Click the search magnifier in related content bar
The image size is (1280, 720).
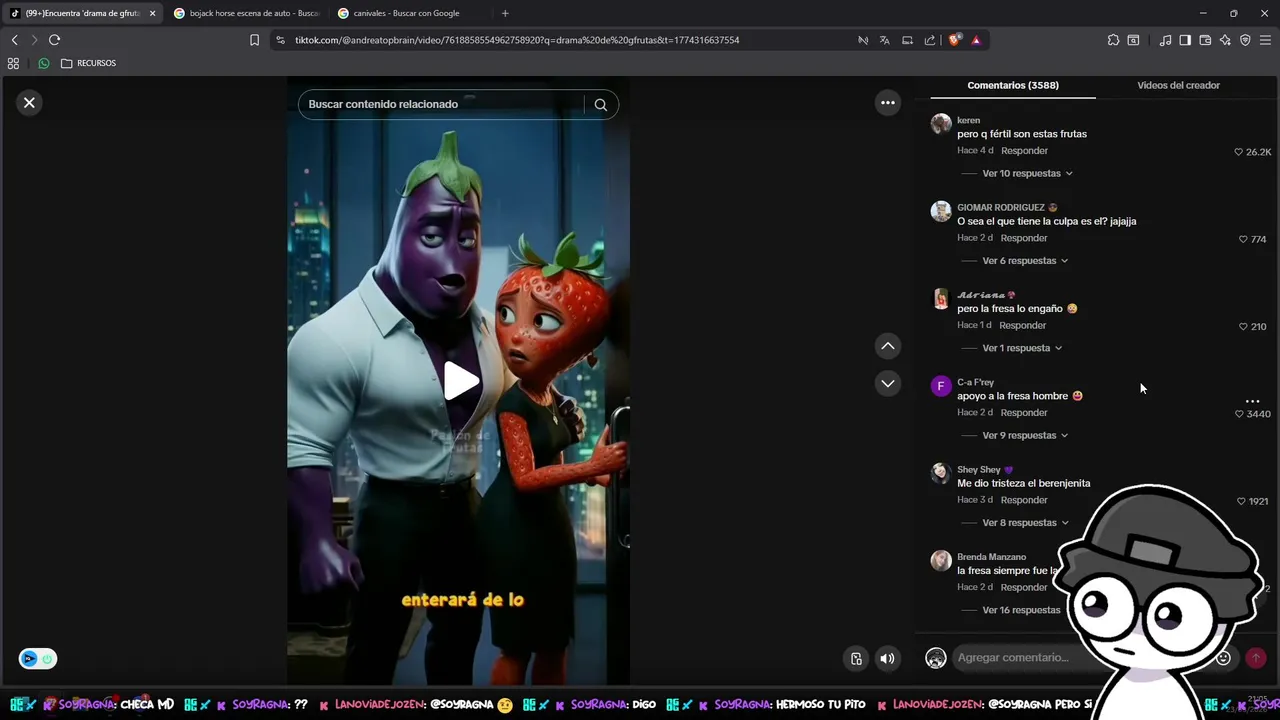pos(600,104)
